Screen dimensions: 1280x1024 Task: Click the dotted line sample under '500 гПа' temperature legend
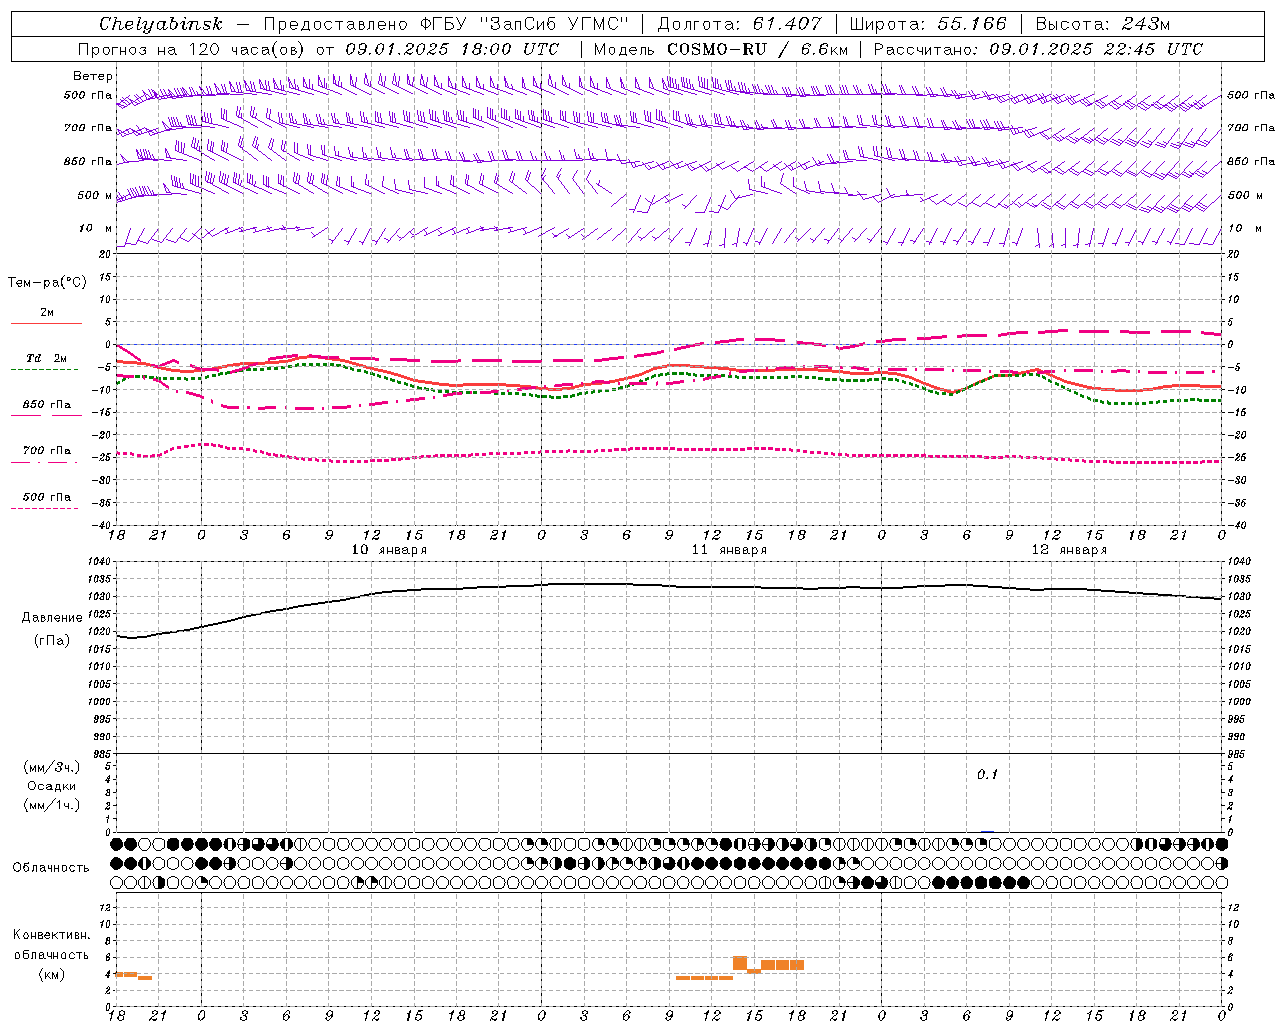44,508
